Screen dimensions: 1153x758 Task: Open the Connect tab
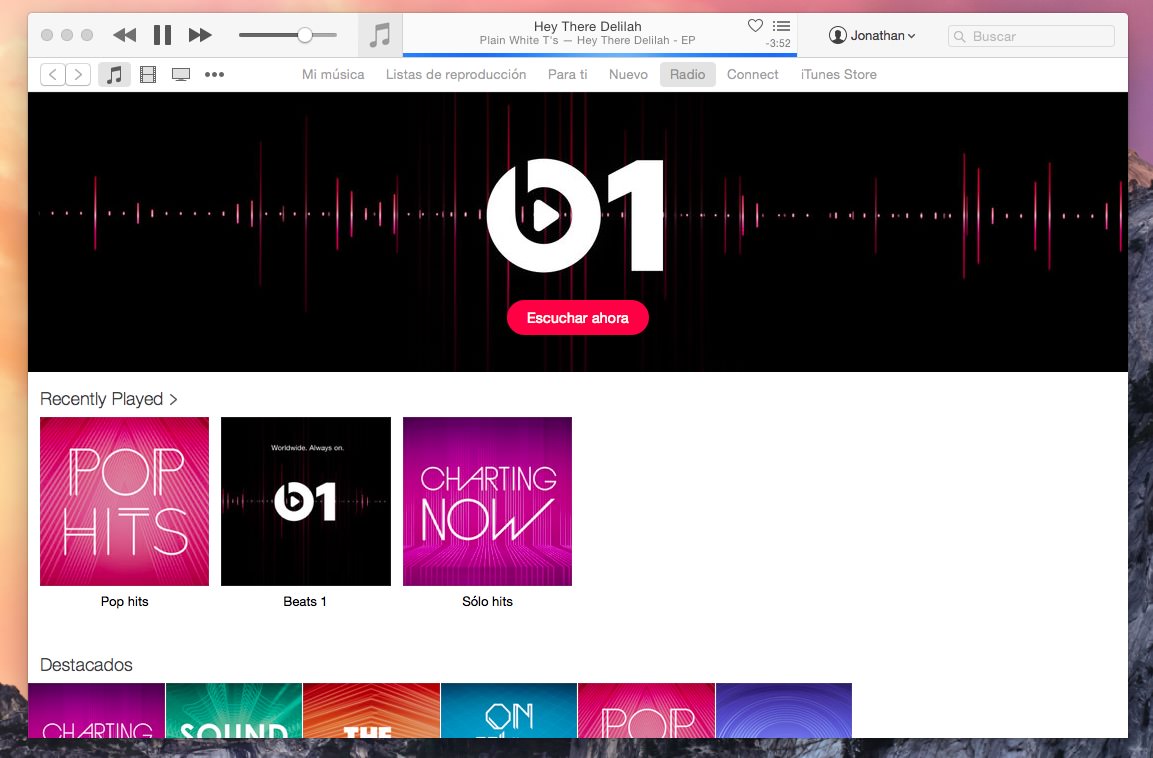(x=752, y=74)
